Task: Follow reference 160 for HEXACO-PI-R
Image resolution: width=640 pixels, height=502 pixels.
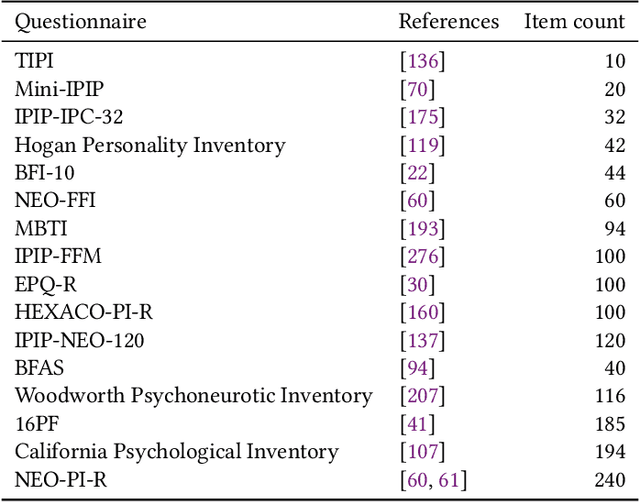Action: pos(422,312)
